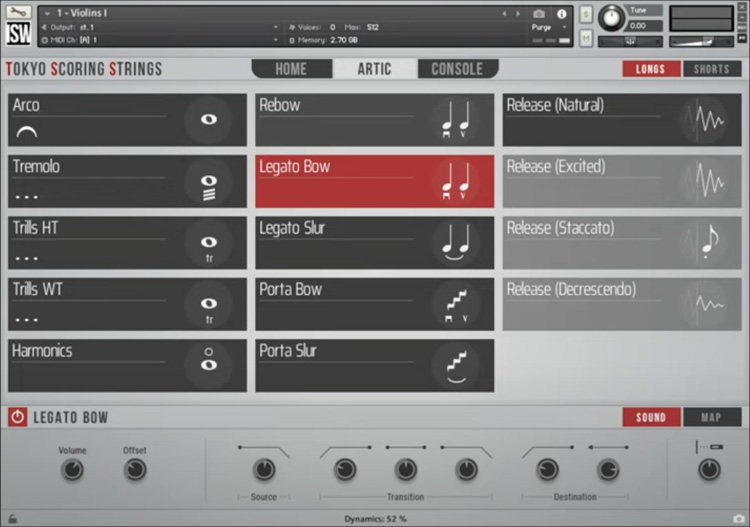Take a snapshot with camera icon in header
Screen dimensions: 750x527
tap(539, 14)
